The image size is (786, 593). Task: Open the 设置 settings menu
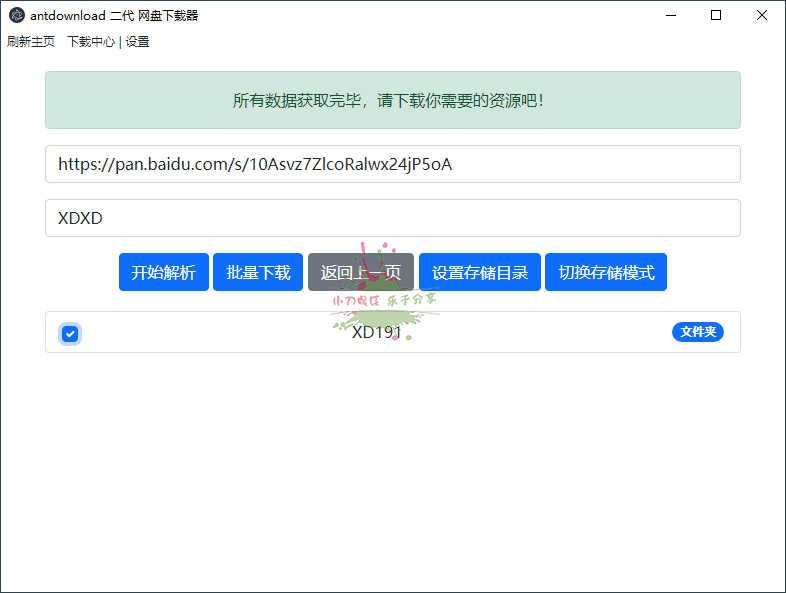(137, 42)
